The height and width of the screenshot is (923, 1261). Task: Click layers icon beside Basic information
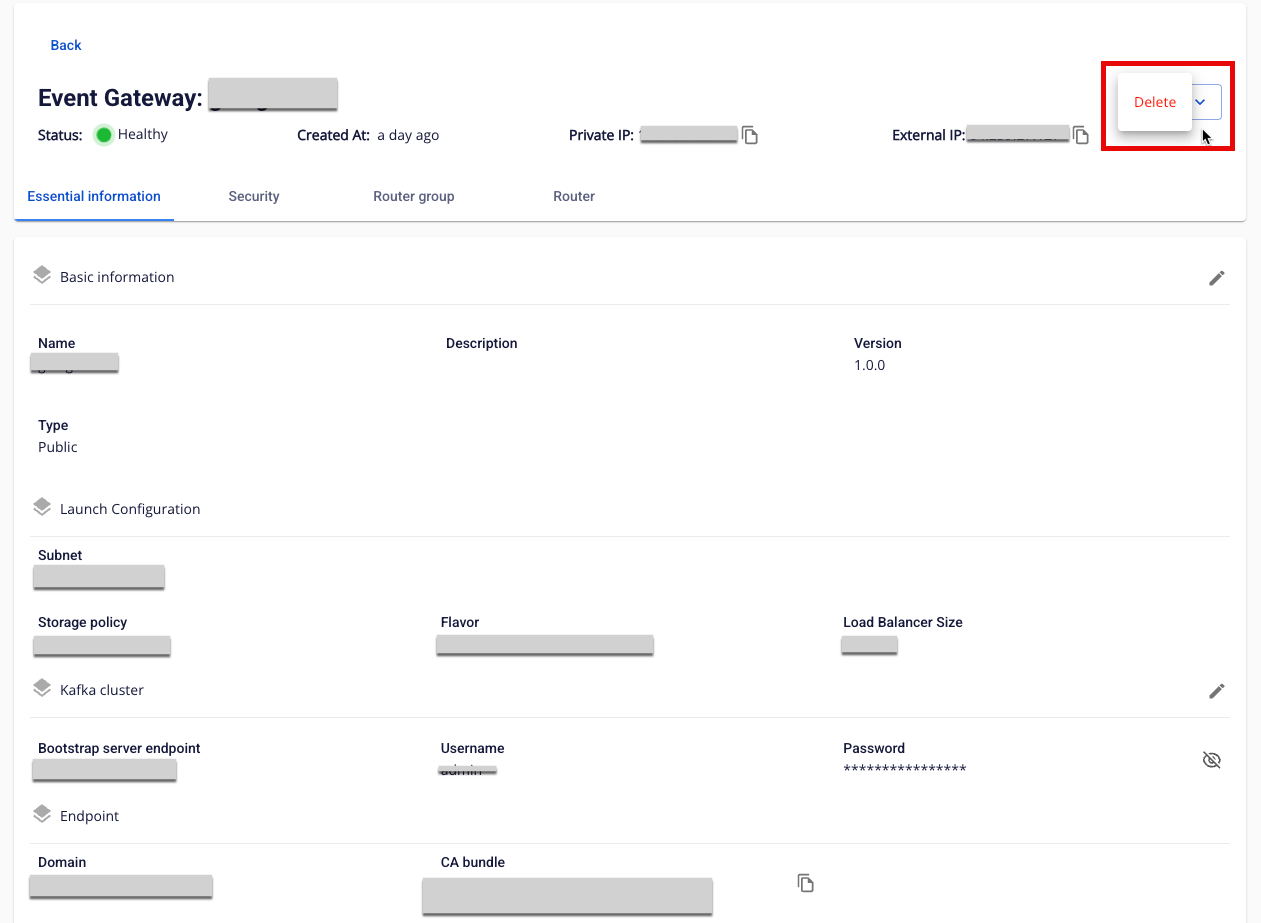42,276
